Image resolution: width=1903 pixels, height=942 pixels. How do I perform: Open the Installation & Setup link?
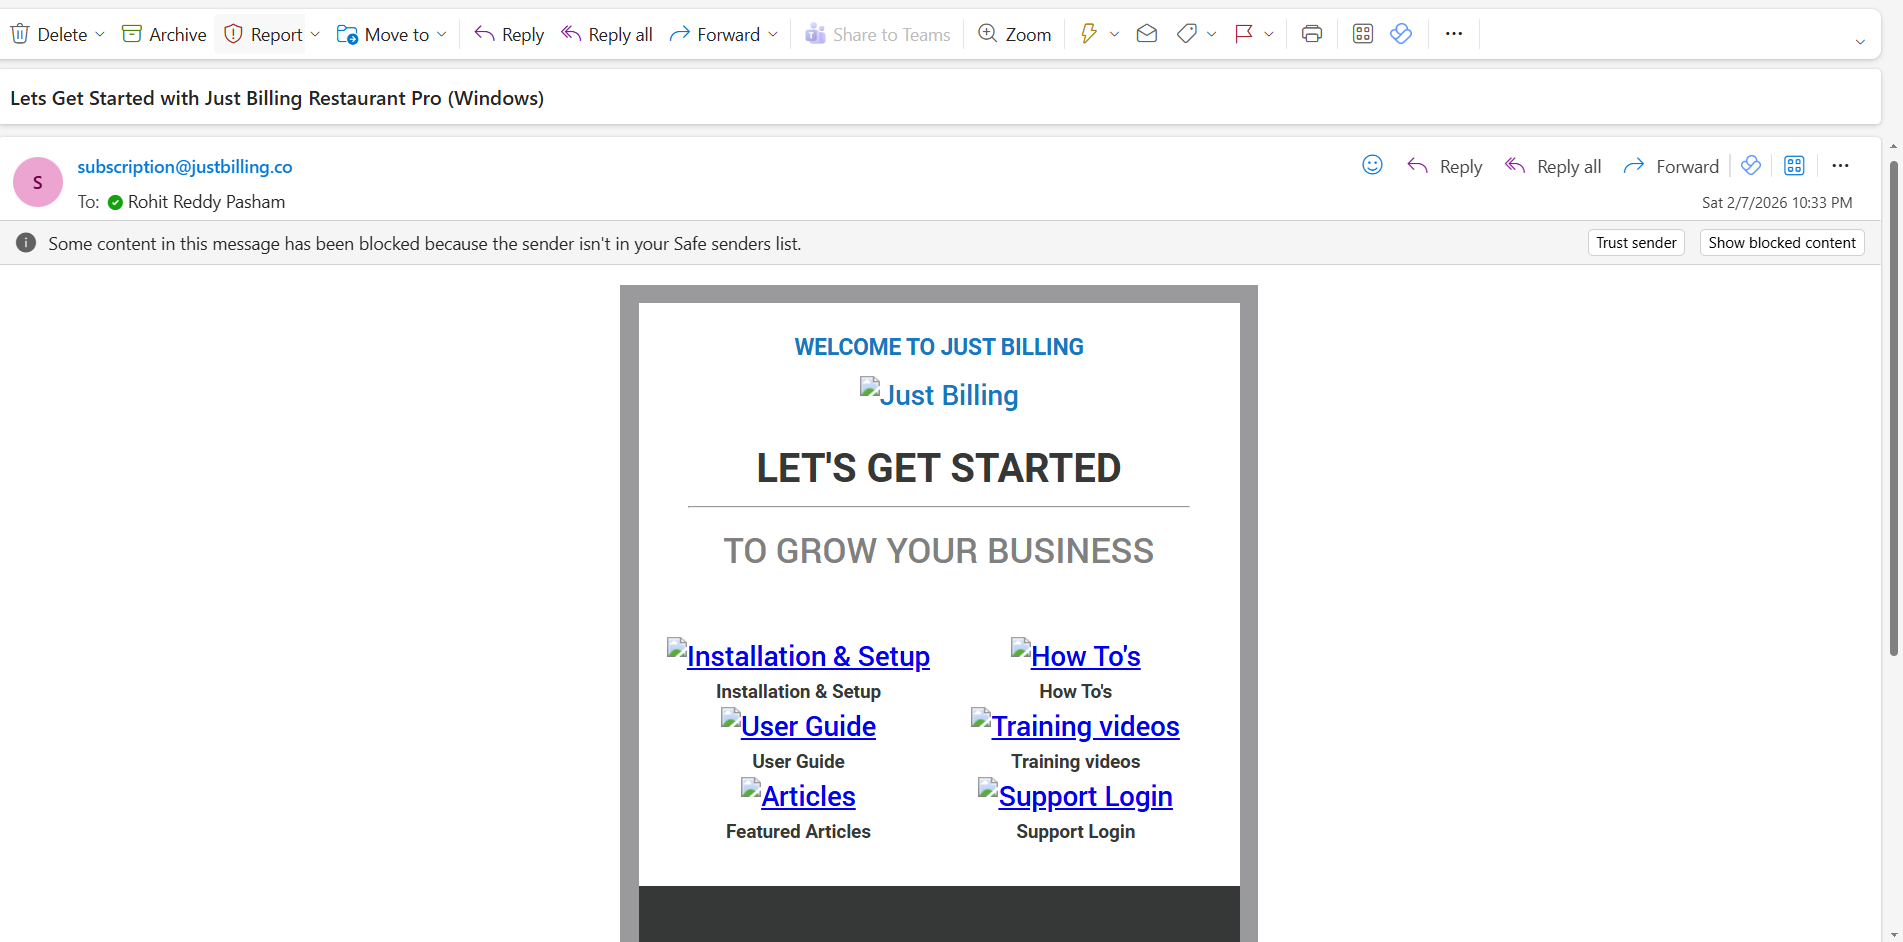pyautogui.click(x=807, y=656)
